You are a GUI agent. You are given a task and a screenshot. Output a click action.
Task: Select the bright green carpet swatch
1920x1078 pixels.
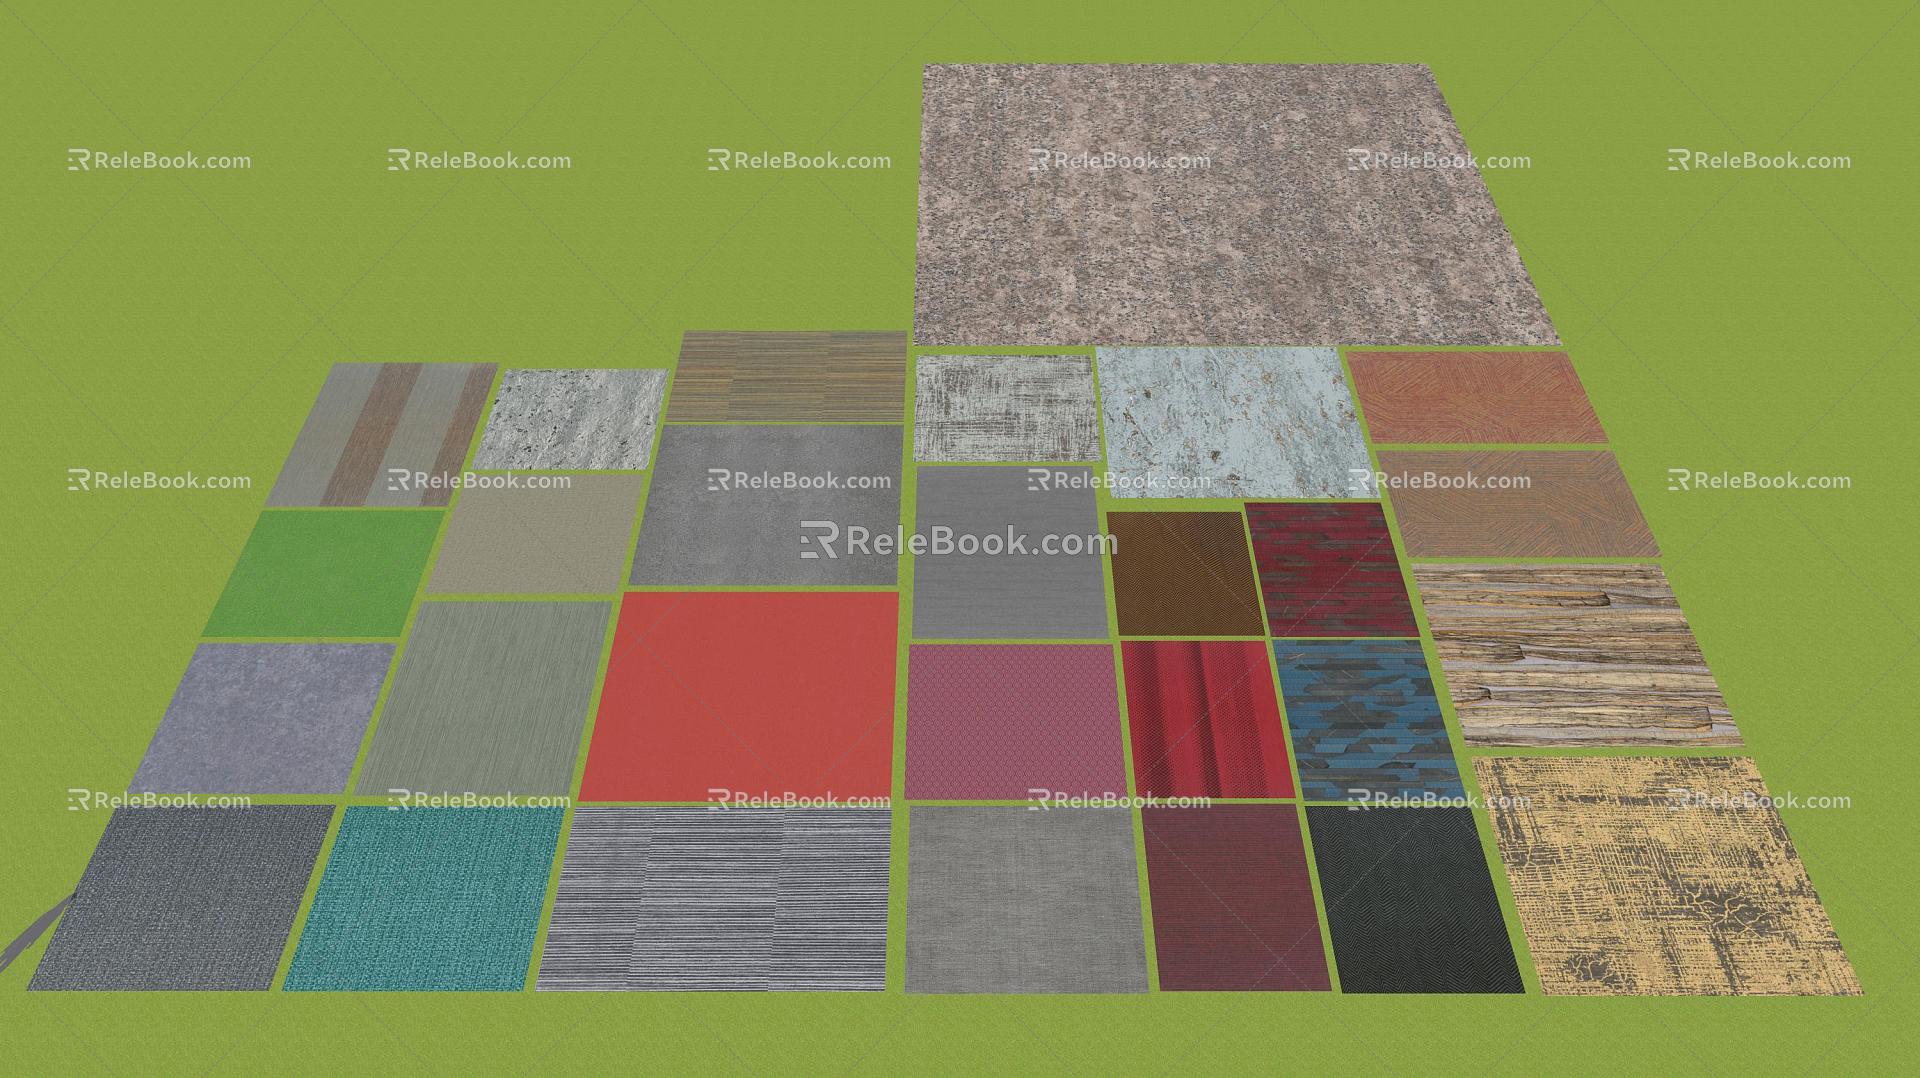[x=325, y=573]
